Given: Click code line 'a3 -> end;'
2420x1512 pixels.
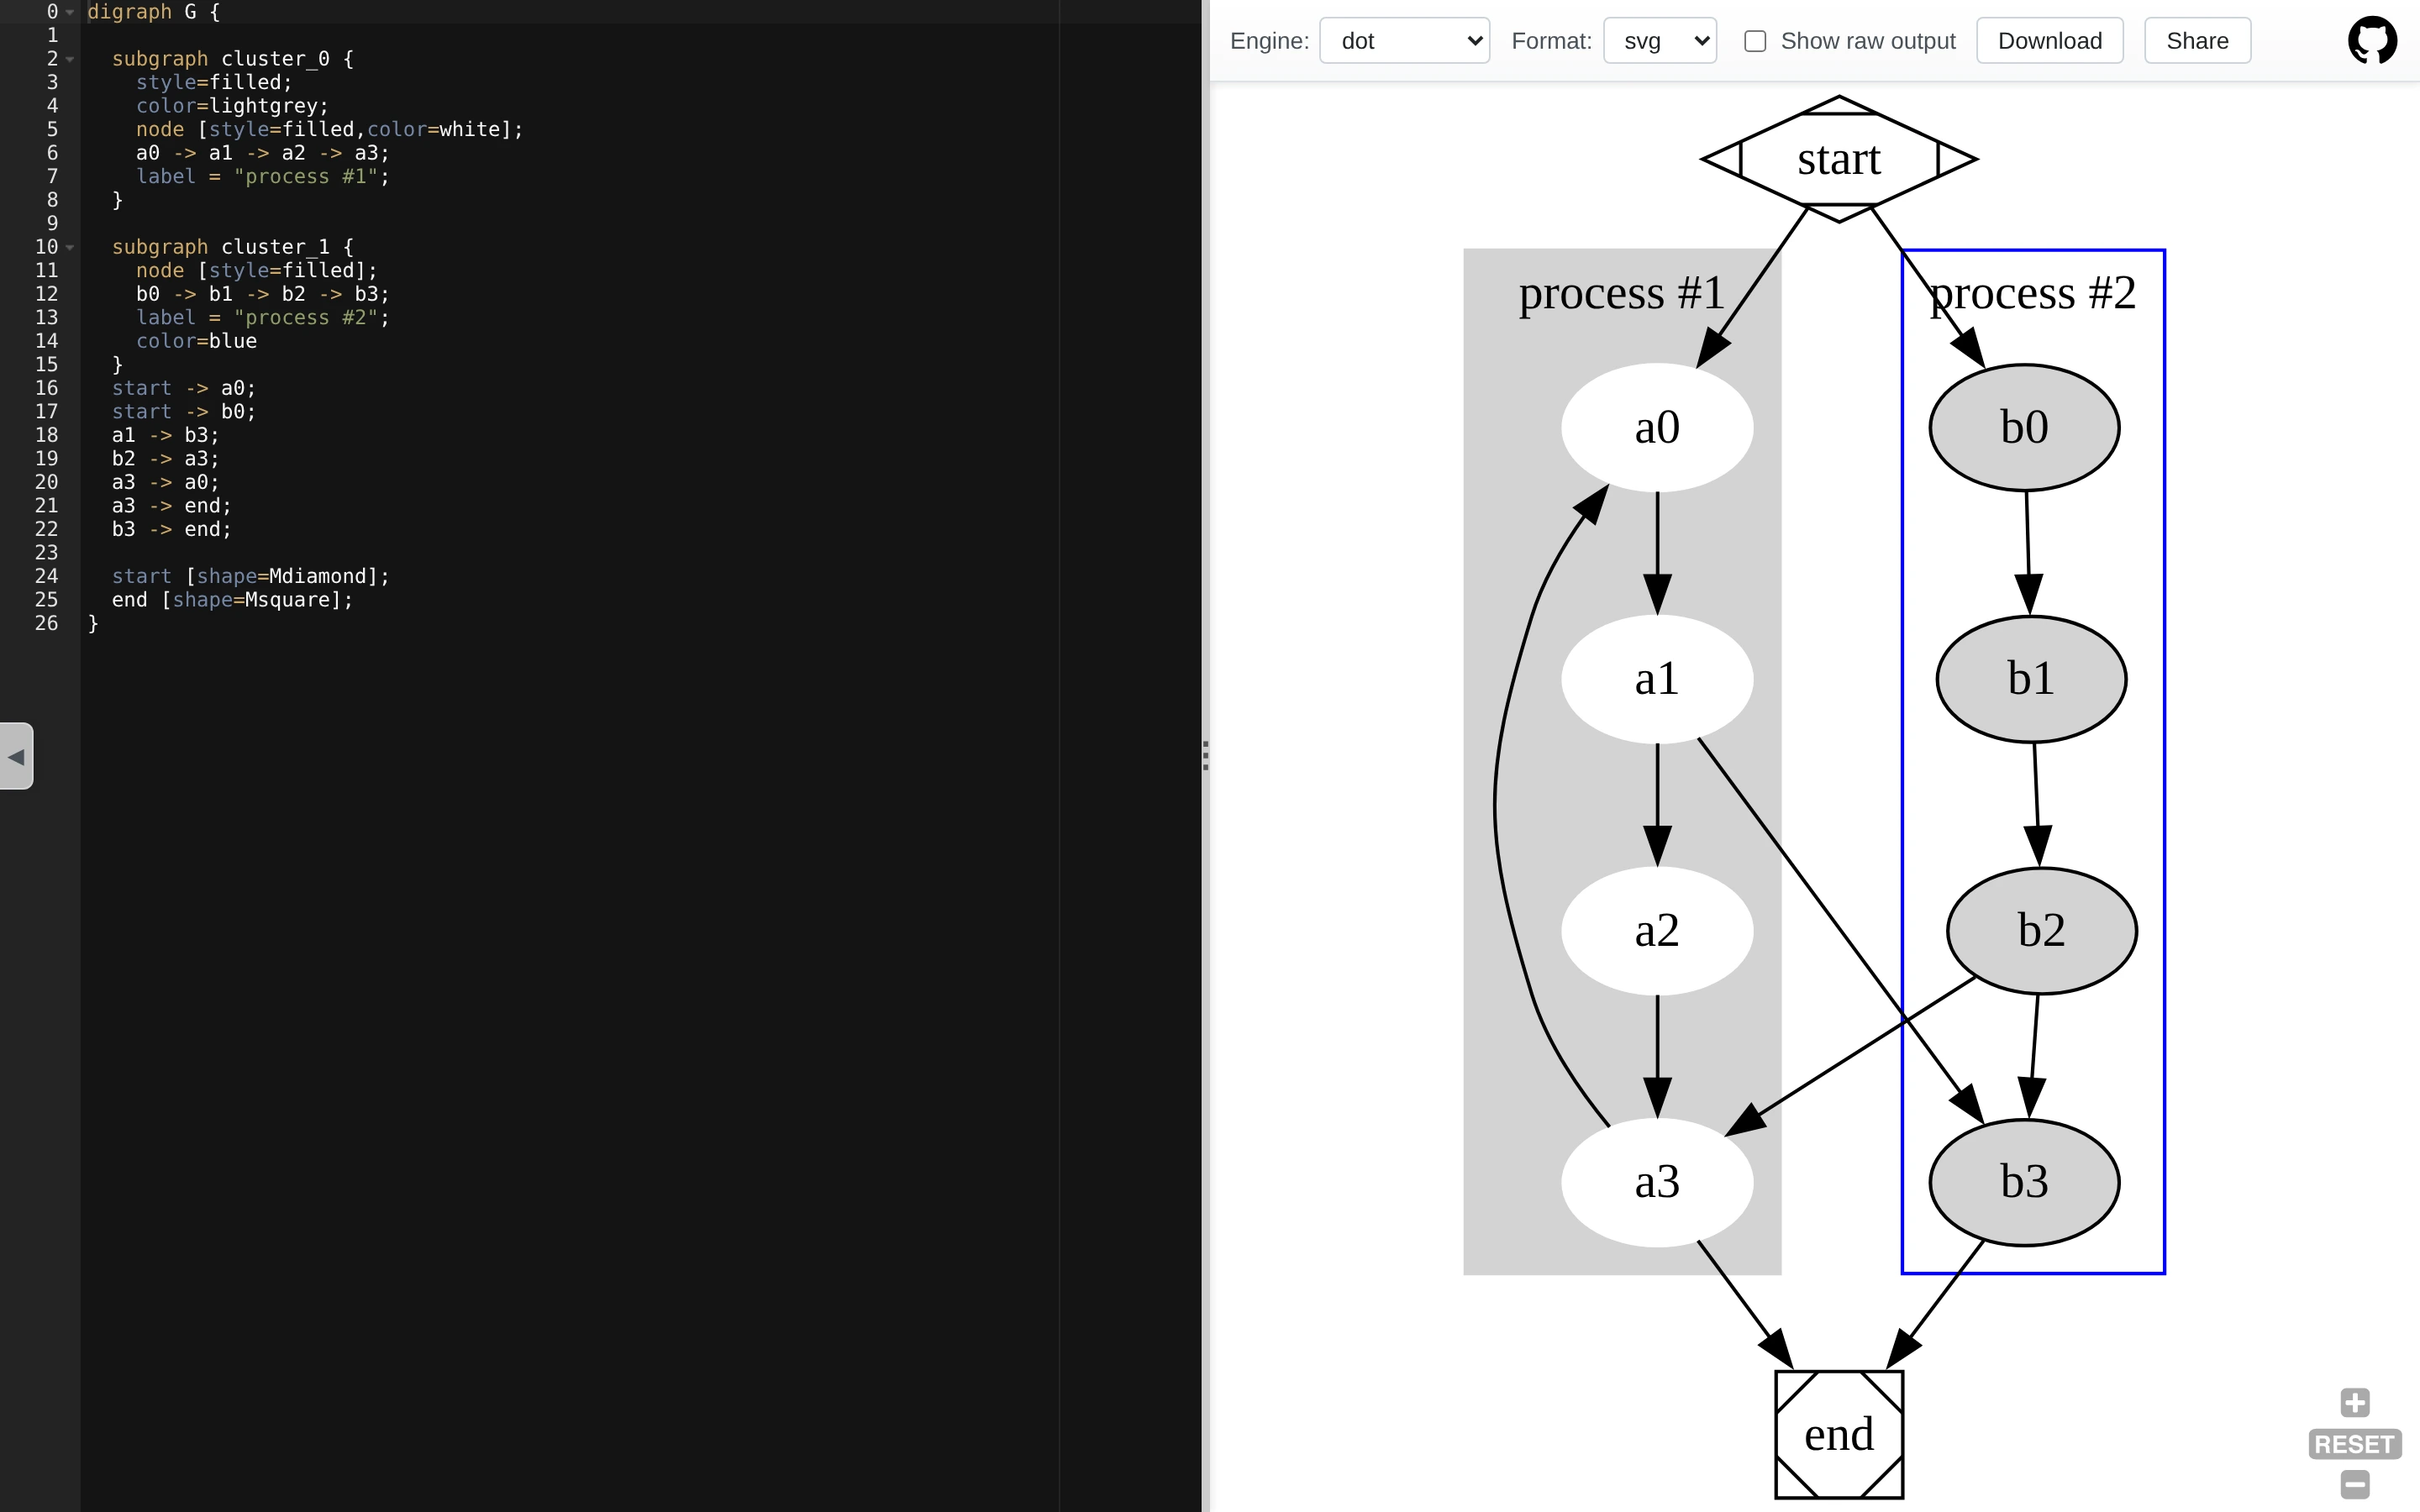Looking at the screenshot, I should (x=171, y=506).
